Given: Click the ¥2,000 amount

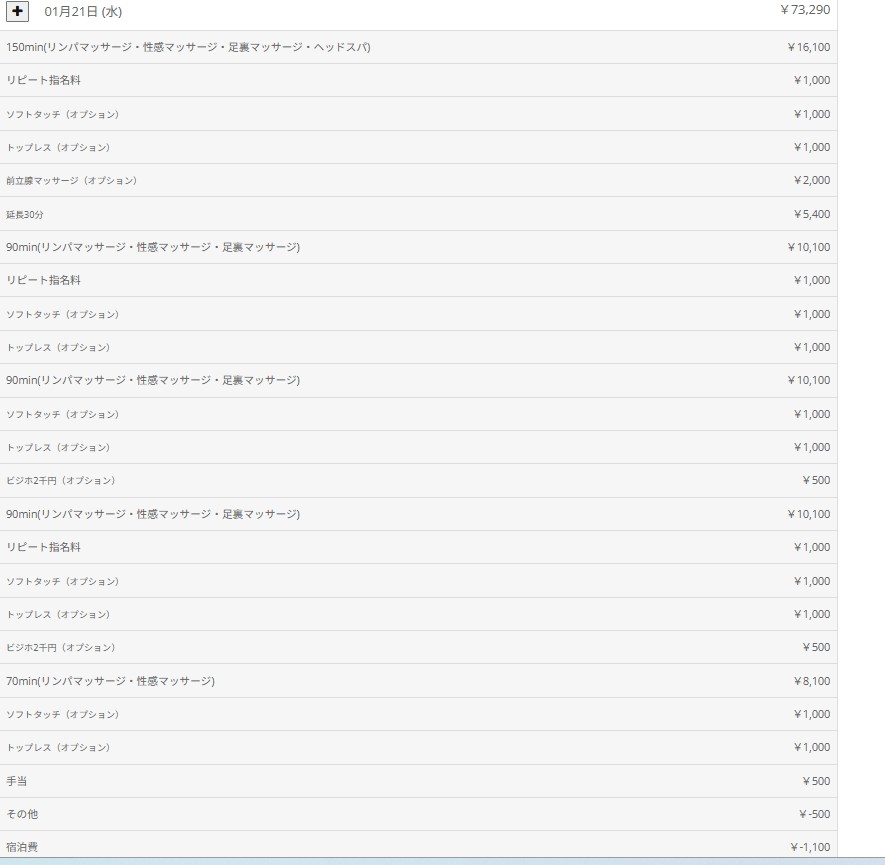Looking at the screenshot, I should point(811,181).
